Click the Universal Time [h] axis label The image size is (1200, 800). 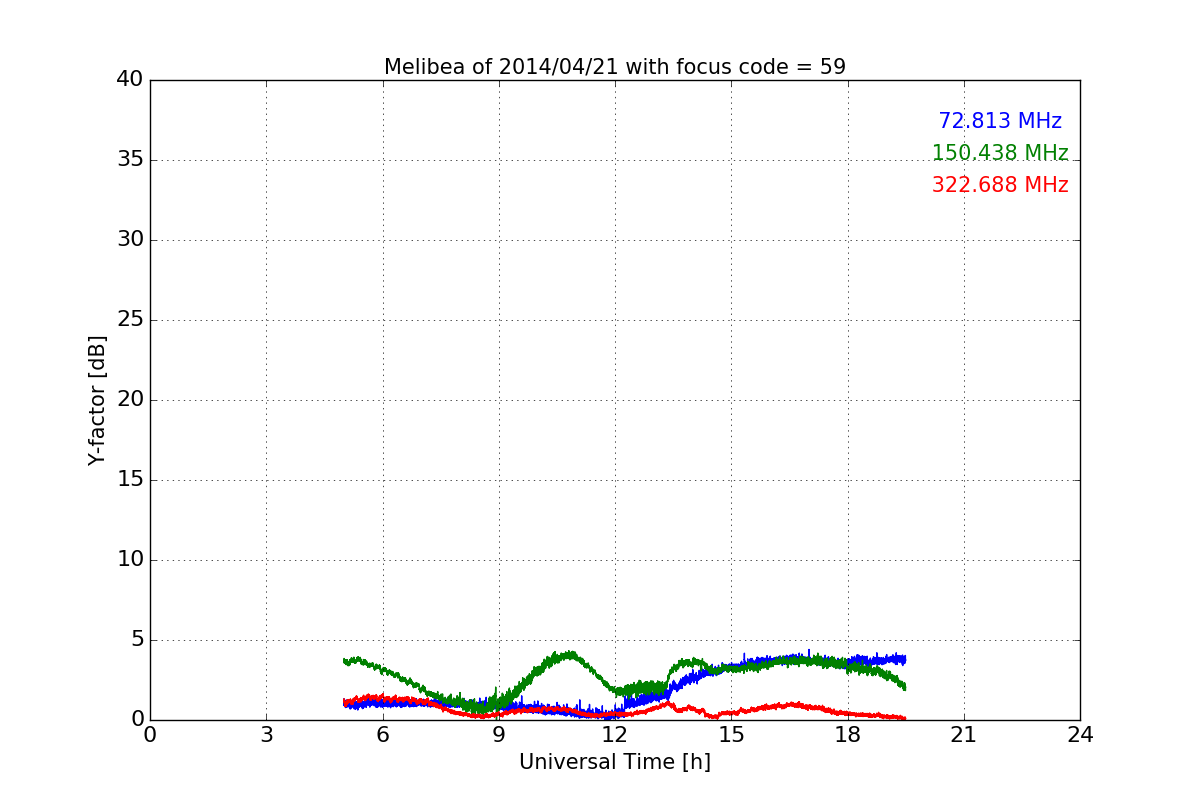tap(615, 762)
